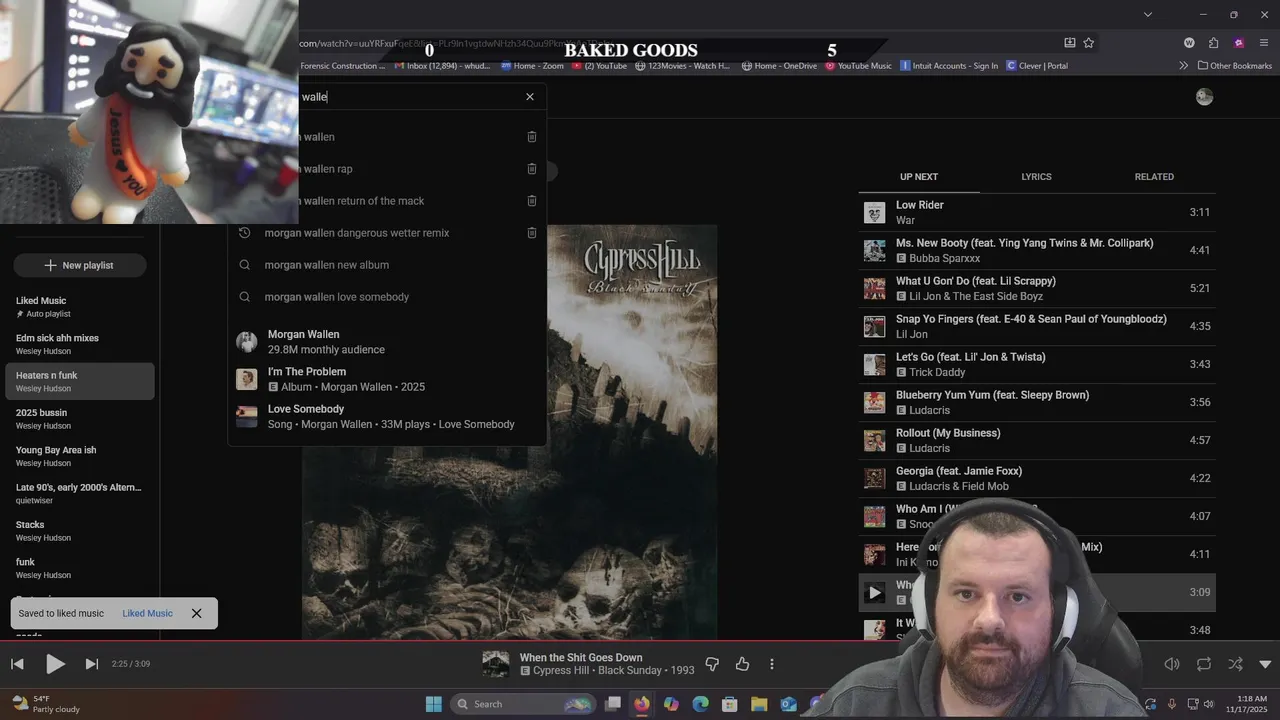This screenshot has width=1280, height=720.
Task: Open the account avatar at top right
Action: 1204,97
